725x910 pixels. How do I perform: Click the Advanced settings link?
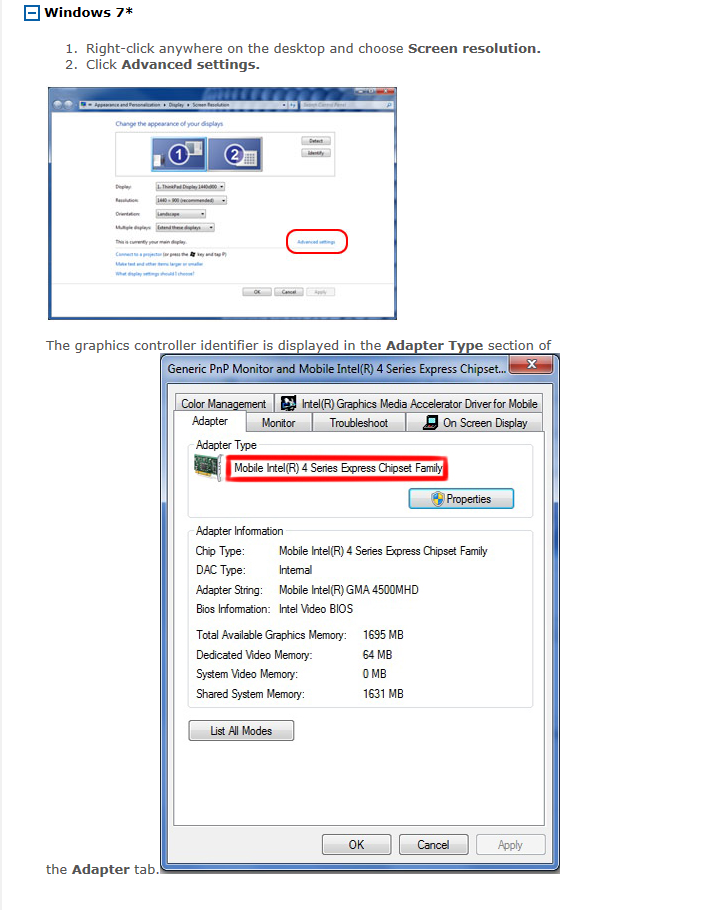pyautogui.click(x=316, y=242)
